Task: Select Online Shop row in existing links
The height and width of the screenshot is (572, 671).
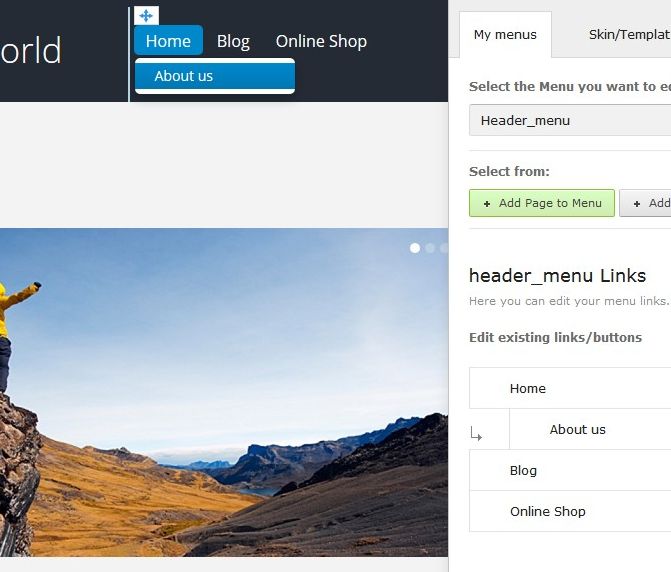Action: click(x=570, y=511)
